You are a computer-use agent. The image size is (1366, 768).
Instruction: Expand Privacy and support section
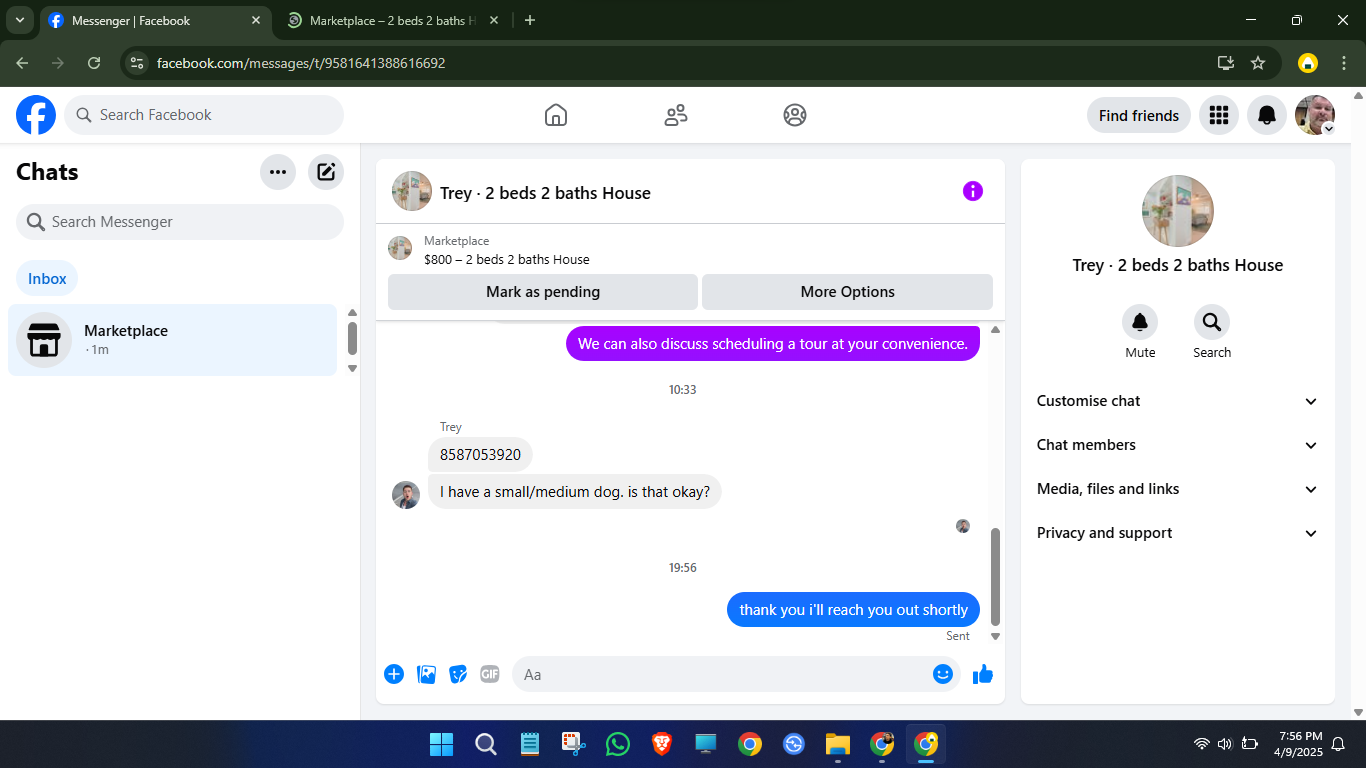coord(1178,533)
